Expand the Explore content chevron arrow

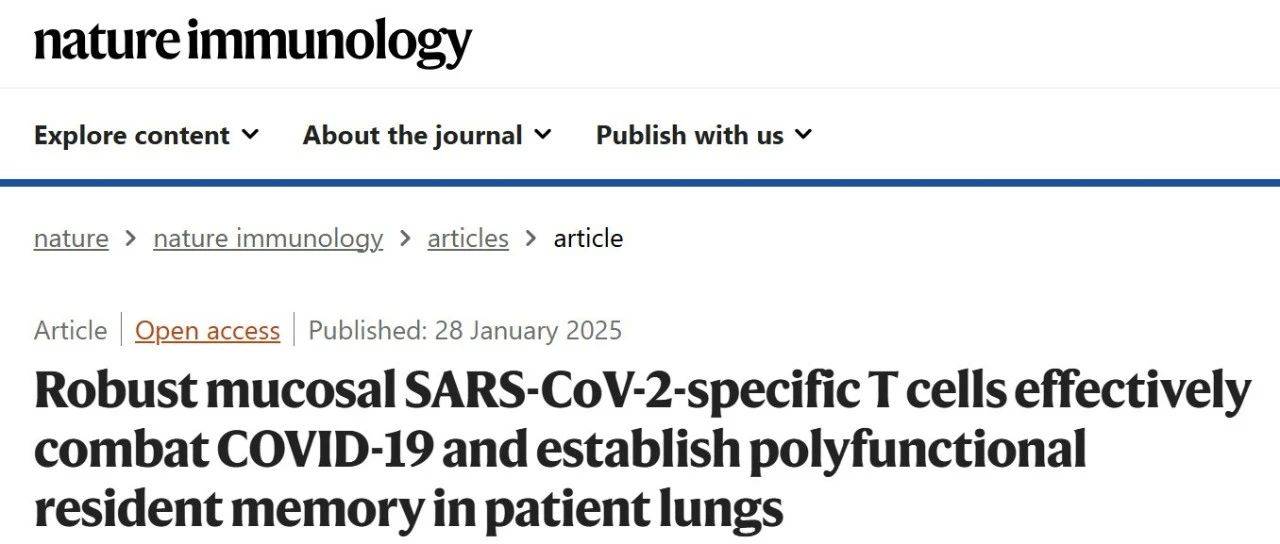tap(250, 134)
